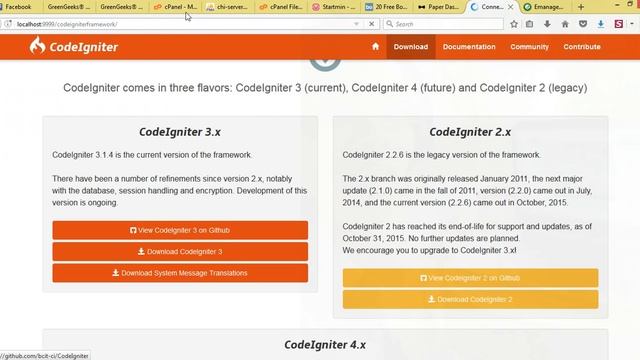Image resolution: width=640 pixels, height=360 pixels.
Task: Switch to the Facebook tab
Action: 18,7
